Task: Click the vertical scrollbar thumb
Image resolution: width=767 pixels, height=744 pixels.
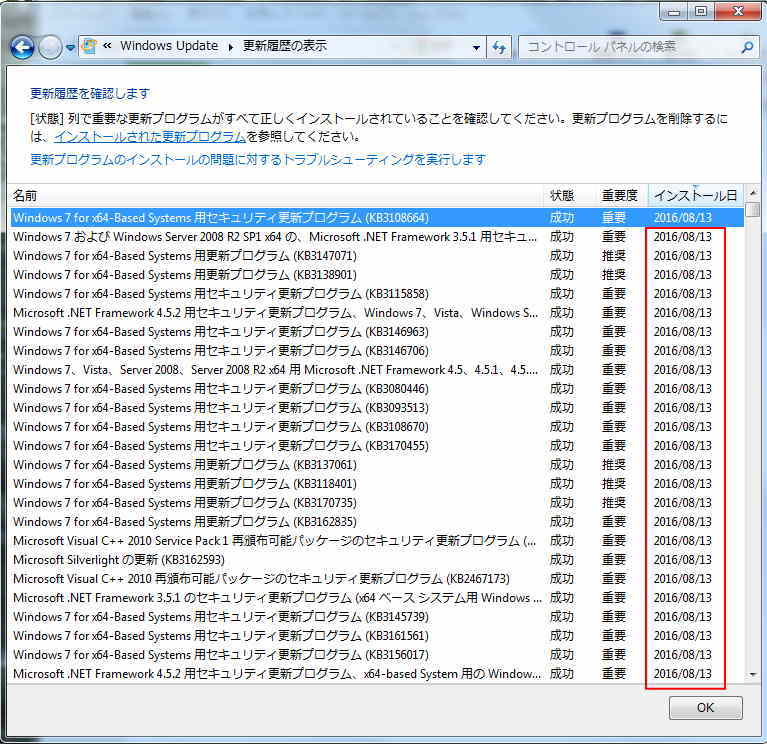Action: 753,209
